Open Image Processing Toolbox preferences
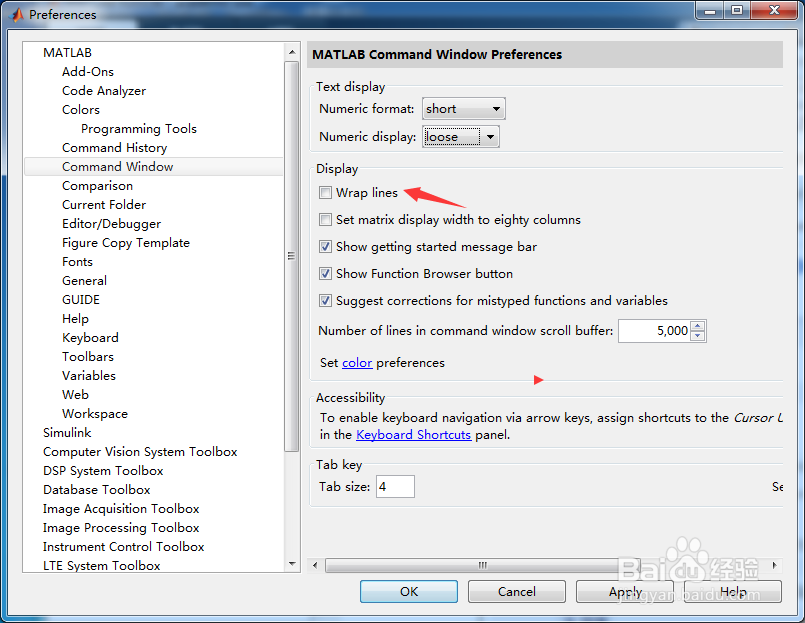The image size is (805, 623). (x=121, y=528)
